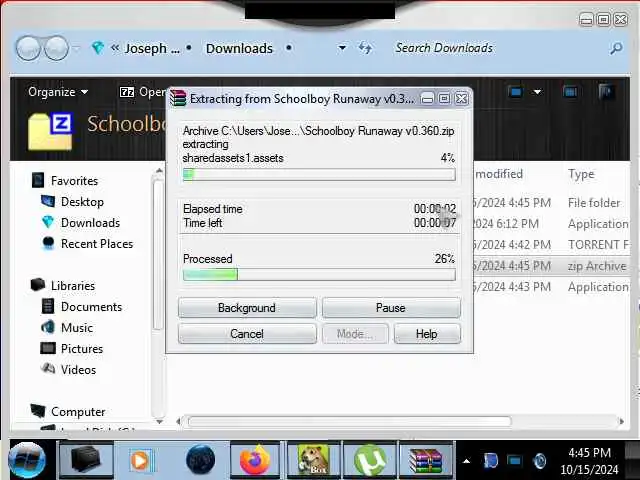Switch to WinRAR in the taskbar

tap(426, 460)
